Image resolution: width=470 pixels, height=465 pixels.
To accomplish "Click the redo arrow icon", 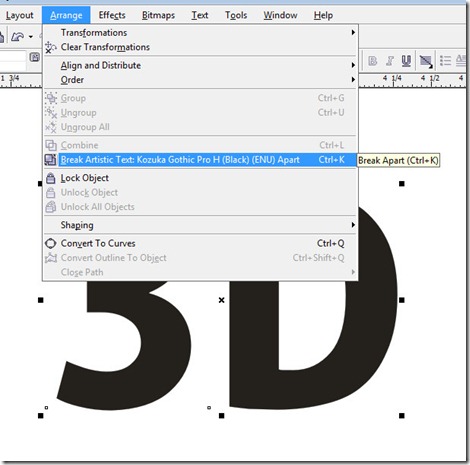I will point(17,36).
